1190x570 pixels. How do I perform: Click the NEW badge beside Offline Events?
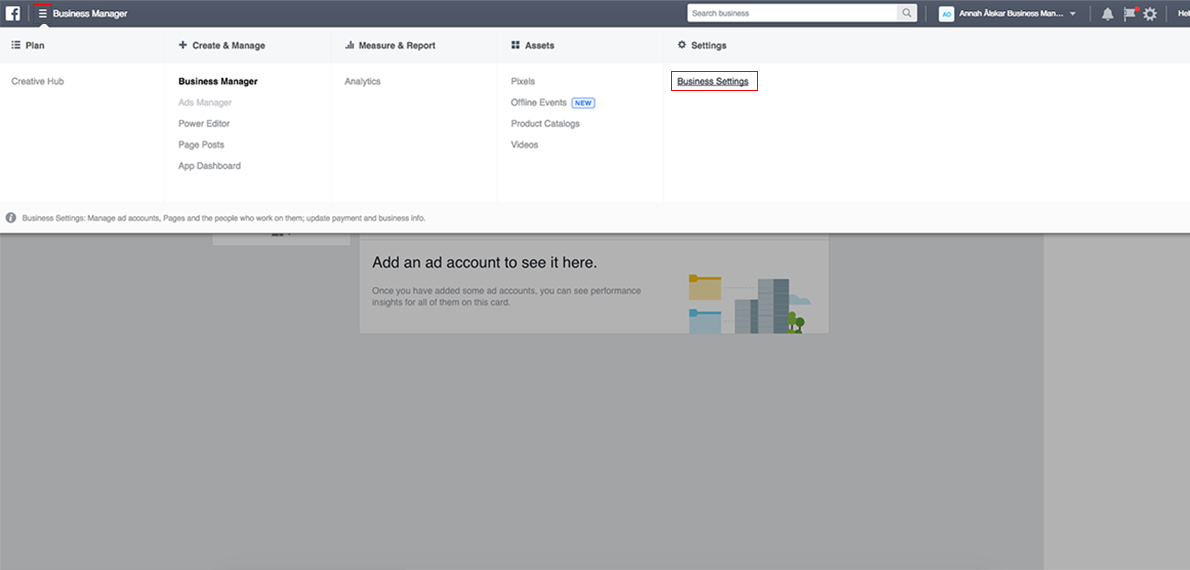point(583,102)
